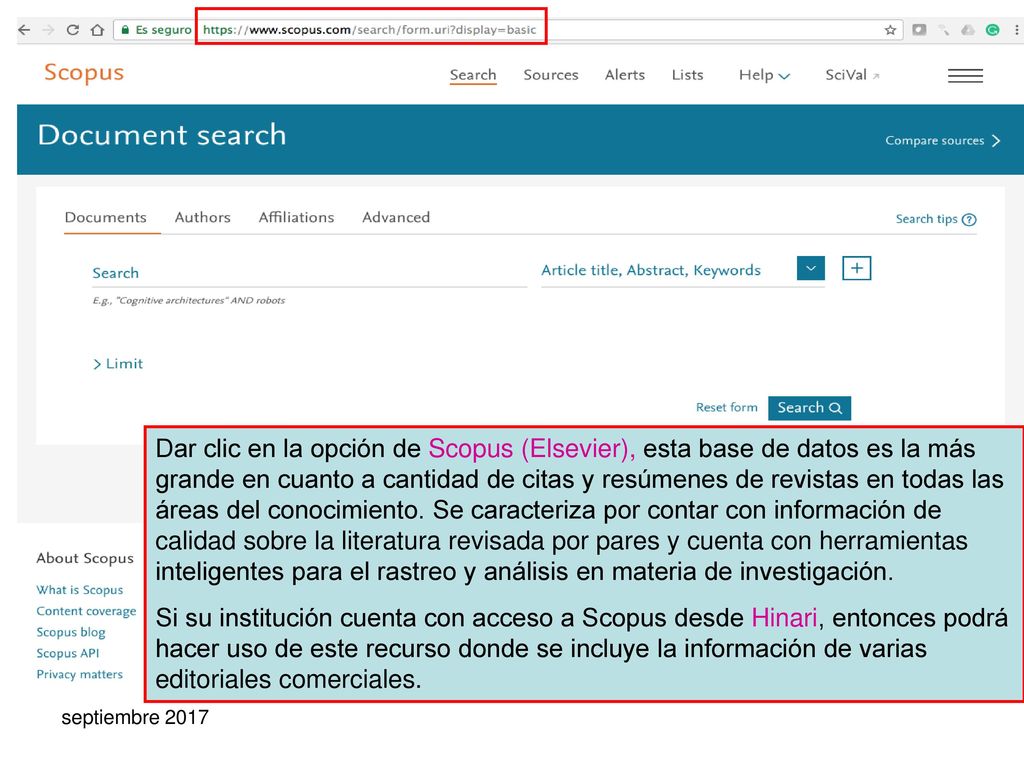Click the green padlock security icon
Screen dimensions: 1024x768
[x=125, y=30]
